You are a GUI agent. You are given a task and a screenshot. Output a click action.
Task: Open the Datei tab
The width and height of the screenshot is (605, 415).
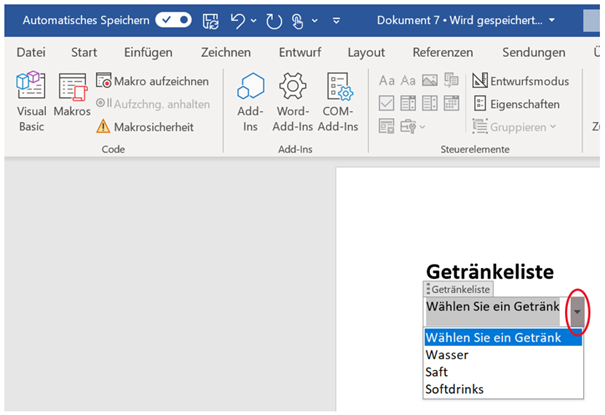[31, 52]
